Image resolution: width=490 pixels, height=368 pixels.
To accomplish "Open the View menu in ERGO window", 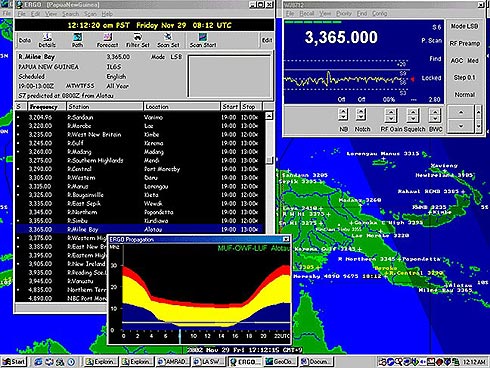I will pos(51,14).
